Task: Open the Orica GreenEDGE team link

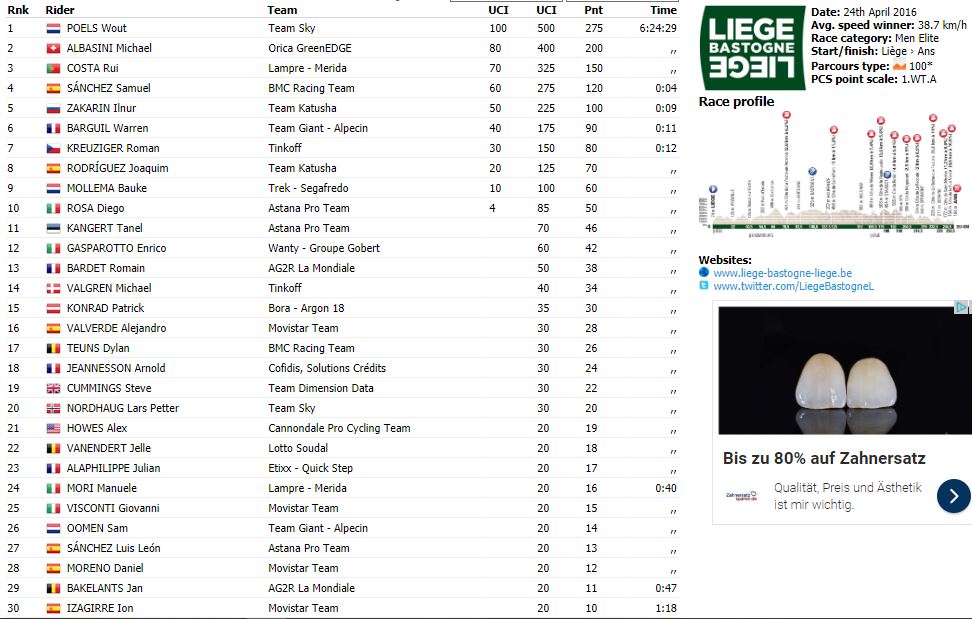Action: [x=310, y=48]
